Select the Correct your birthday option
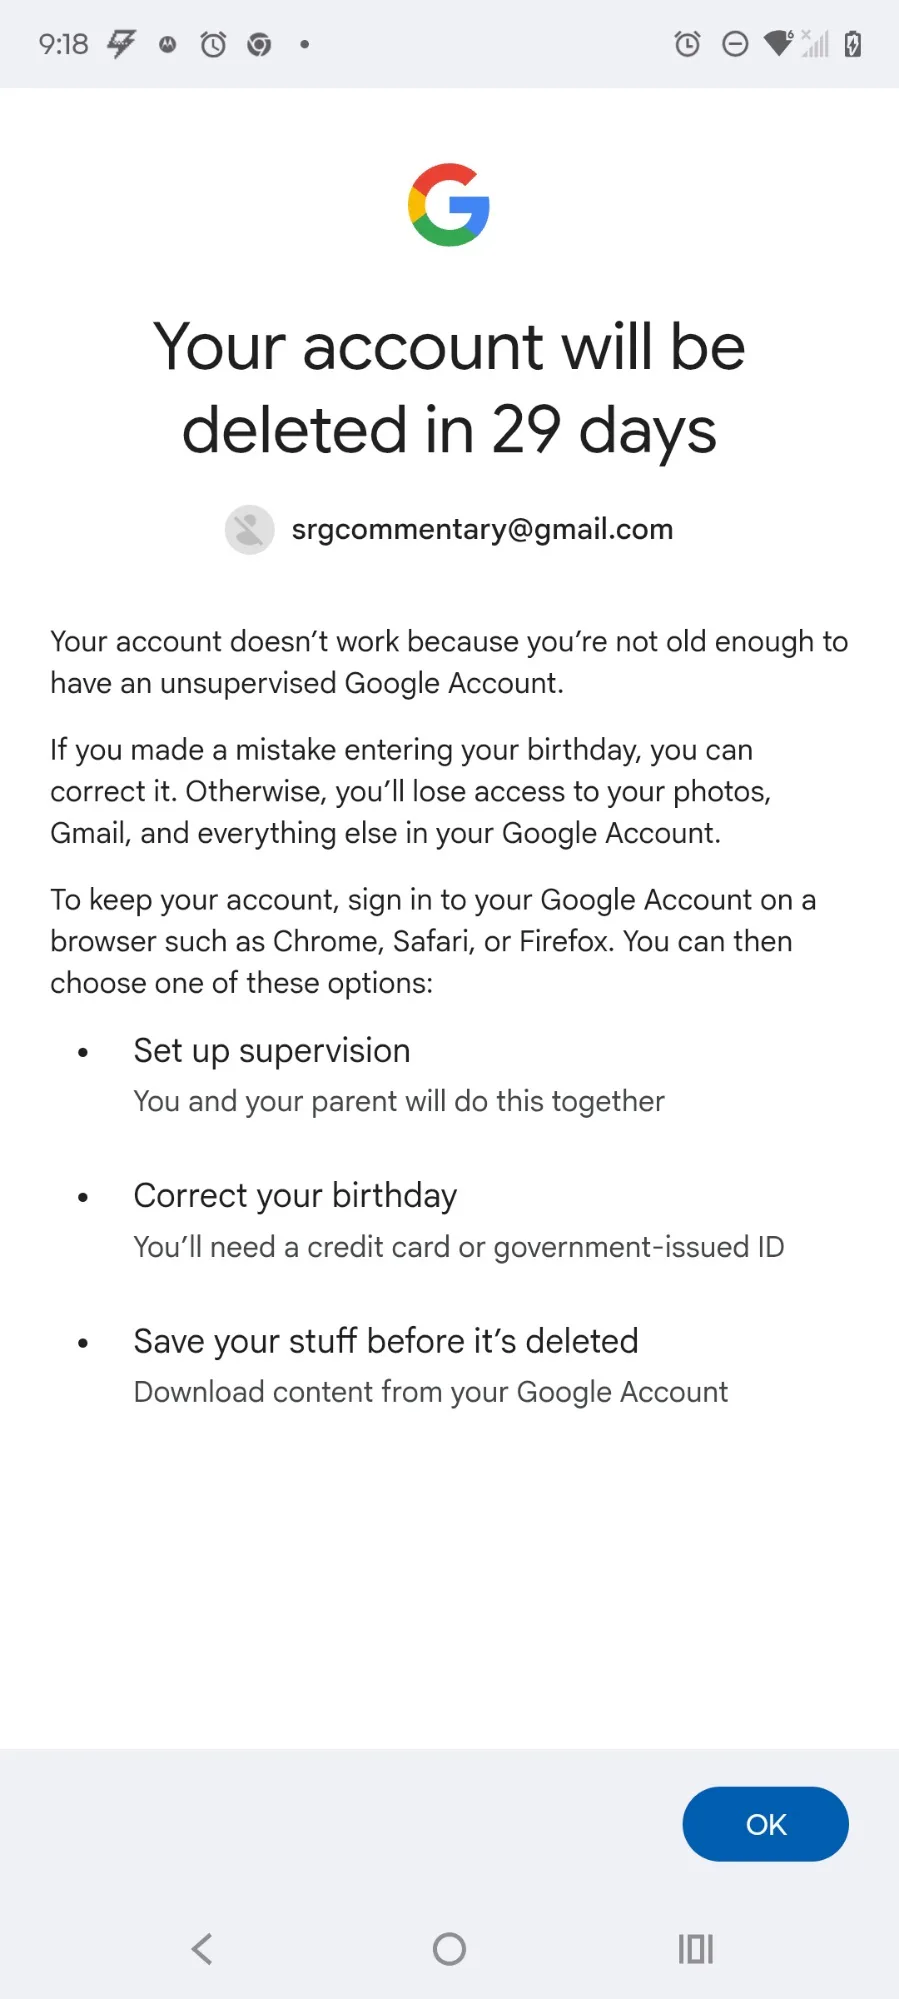 [295, 1196]
